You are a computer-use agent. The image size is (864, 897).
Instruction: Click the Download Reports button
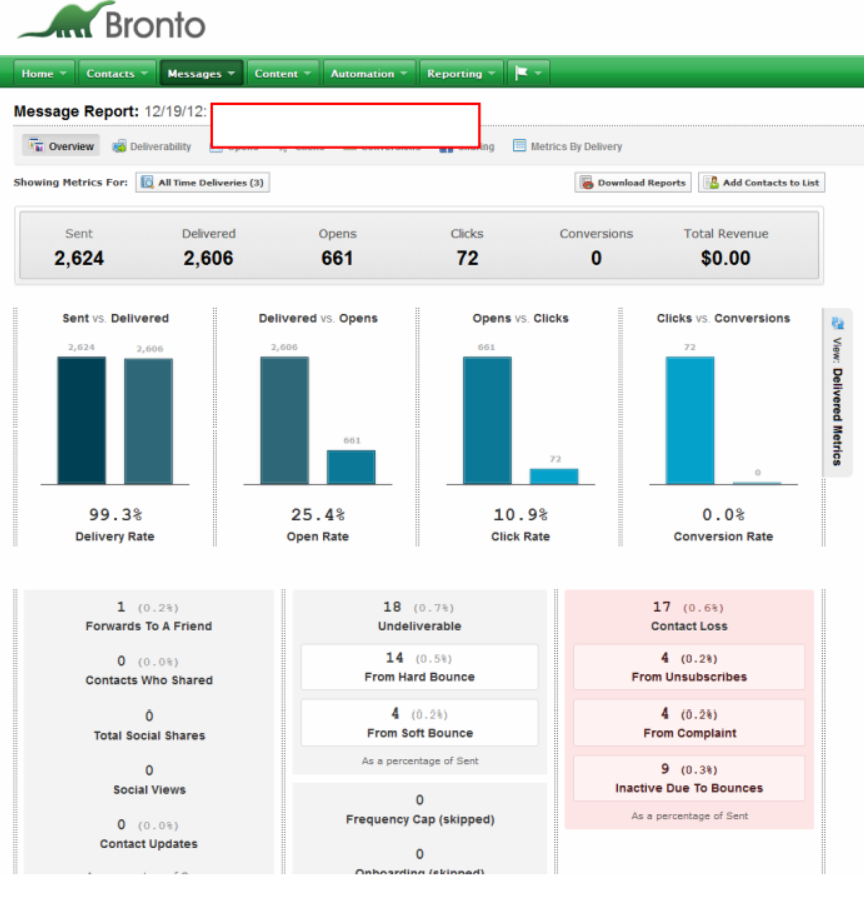641,183
